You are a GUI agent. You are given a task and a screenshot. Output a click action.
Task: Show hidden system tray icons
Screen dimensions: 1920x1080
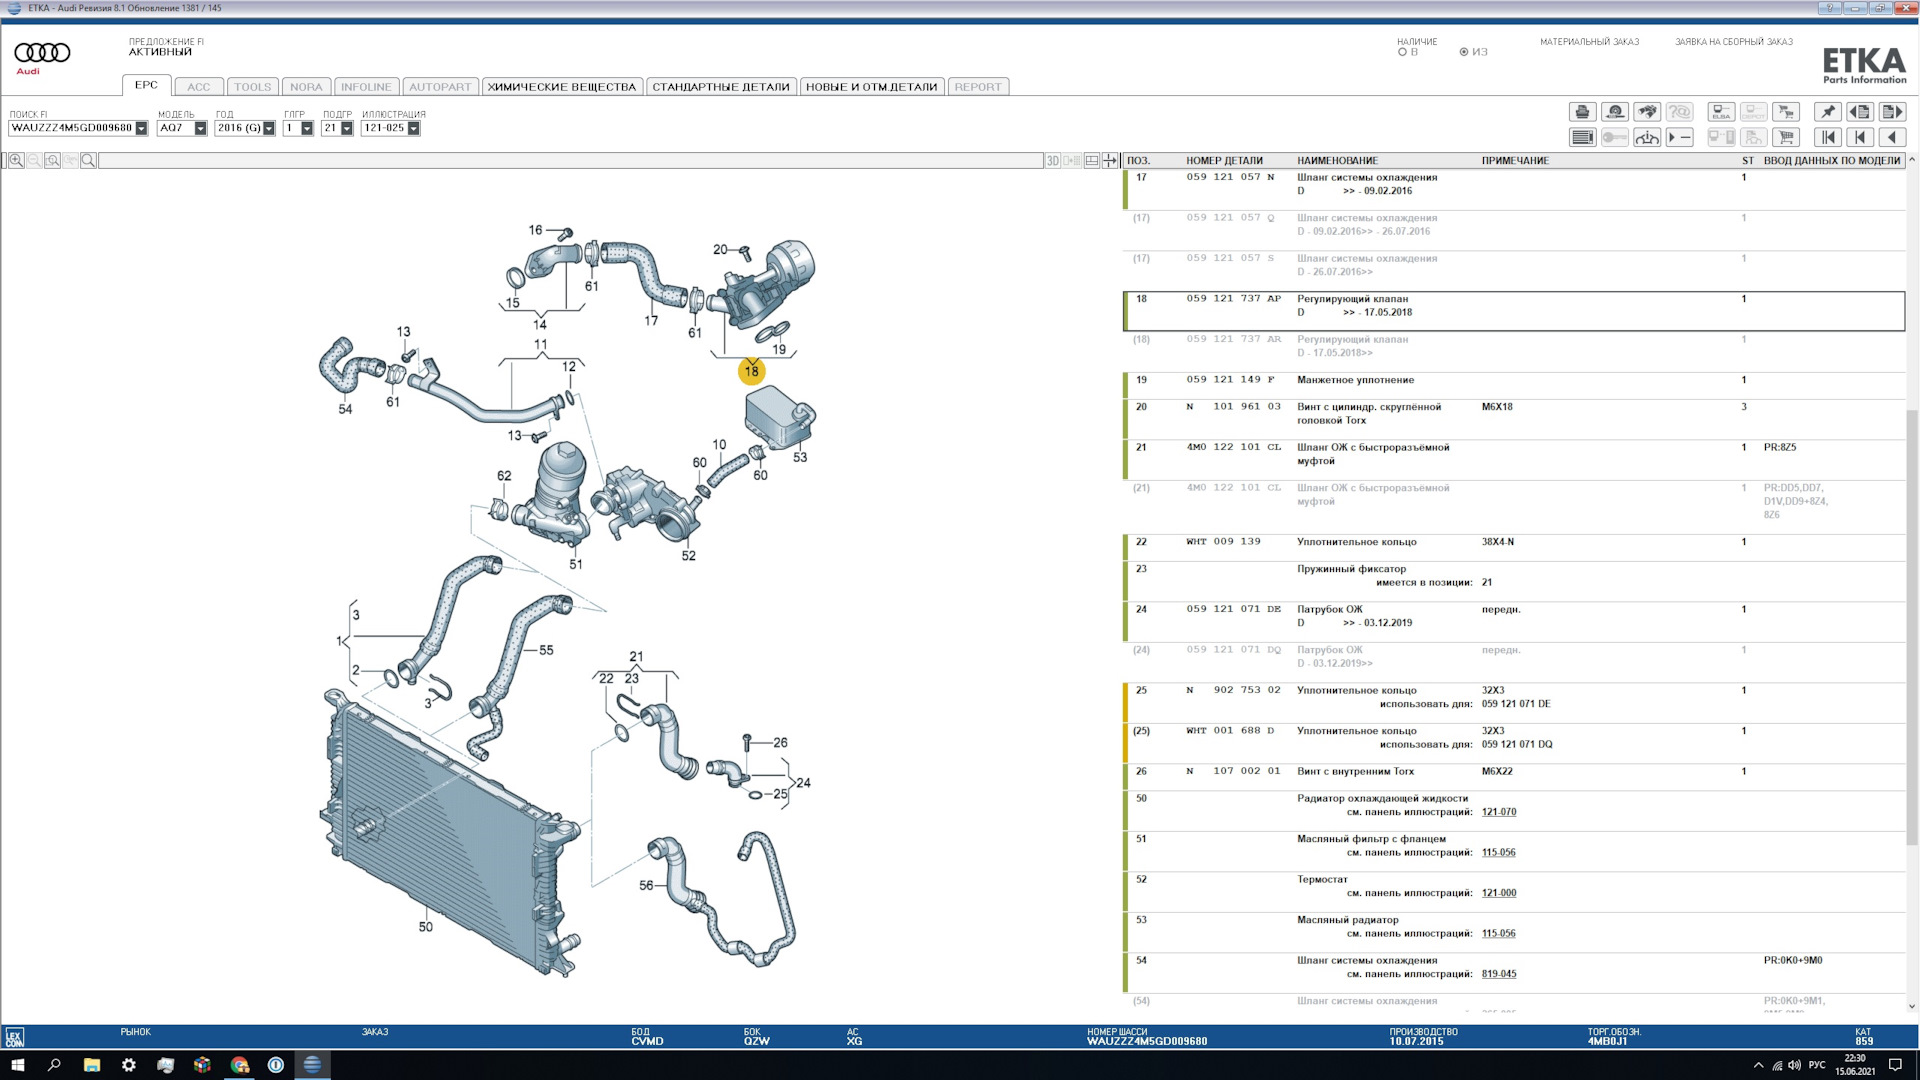1758,1065
